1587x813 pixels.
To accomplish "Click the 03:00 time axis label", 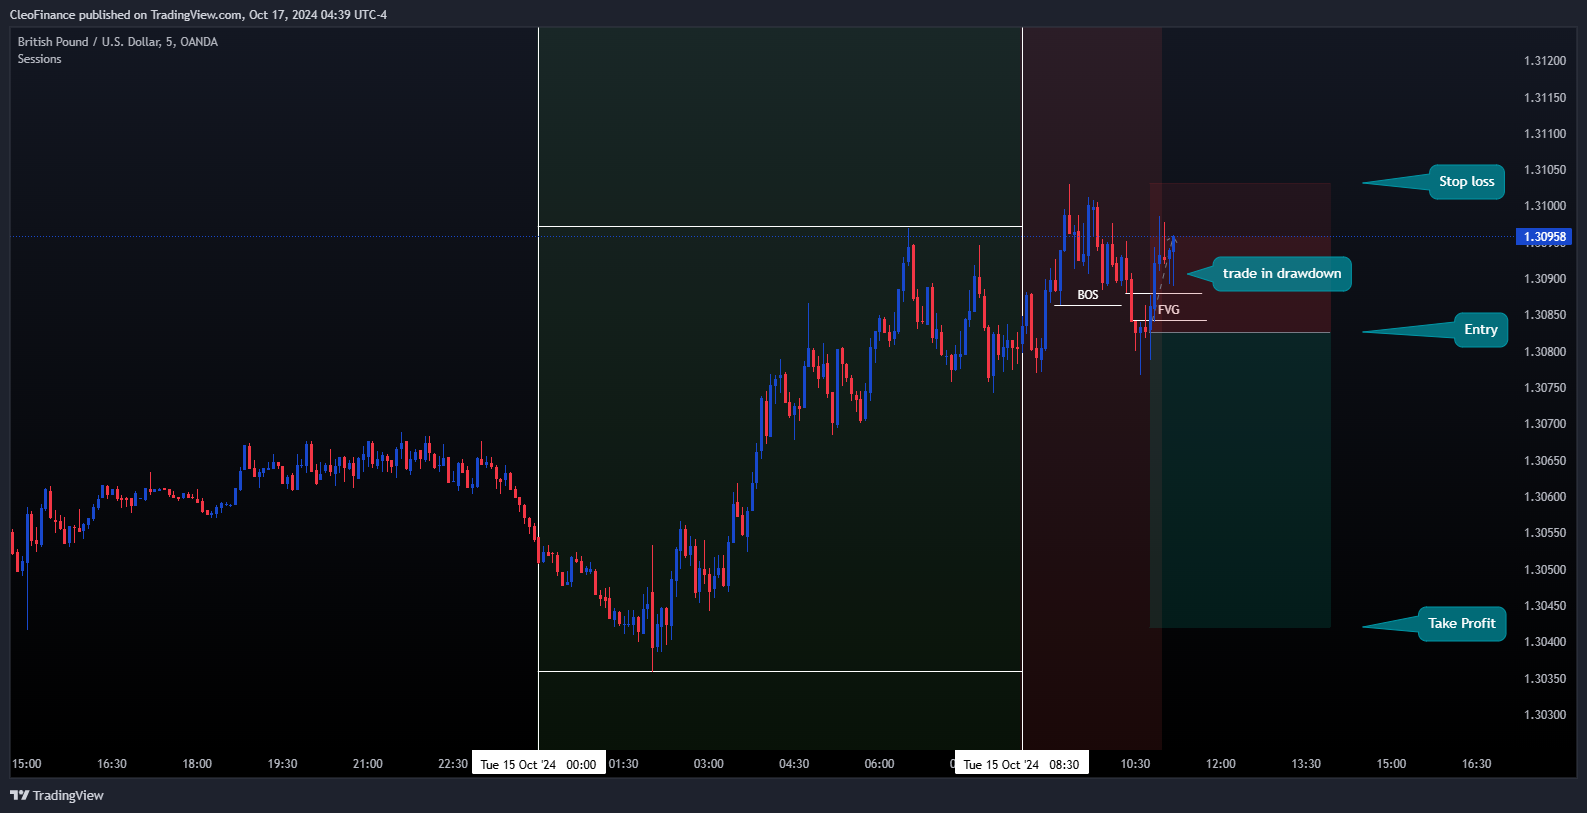I will click(709, 764).
